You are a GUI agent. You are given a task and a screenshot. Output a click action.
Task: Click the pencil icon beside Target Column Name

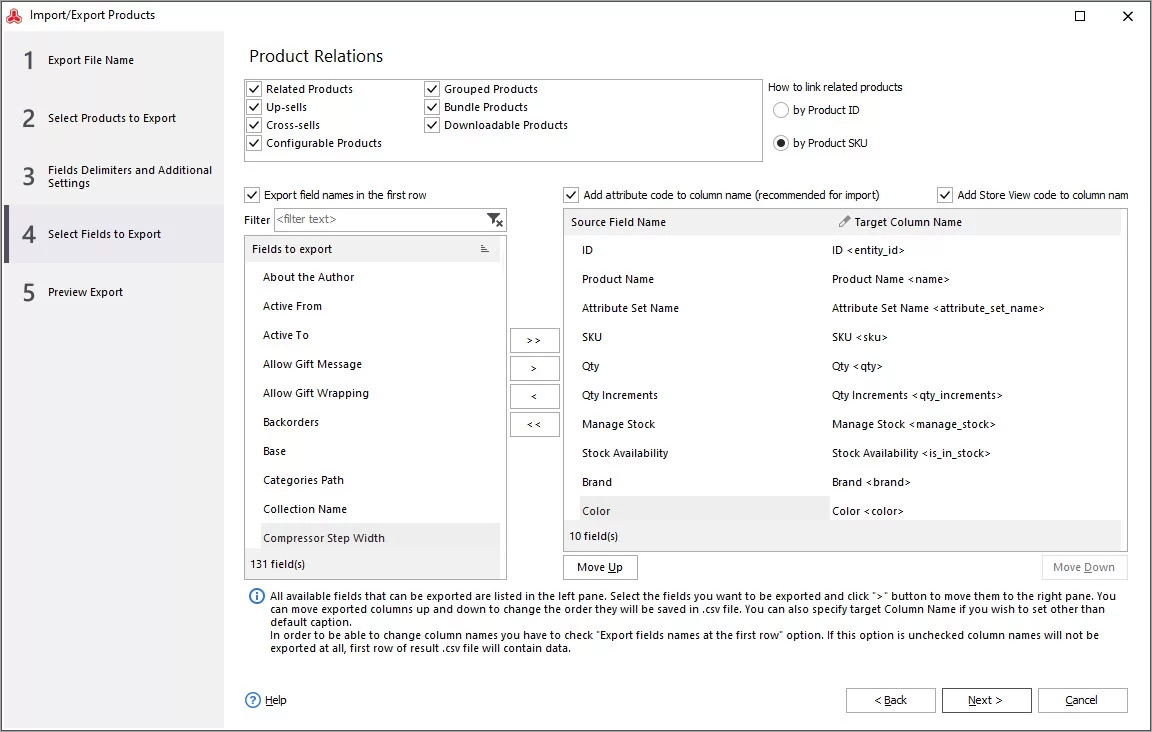pos(844,222)
